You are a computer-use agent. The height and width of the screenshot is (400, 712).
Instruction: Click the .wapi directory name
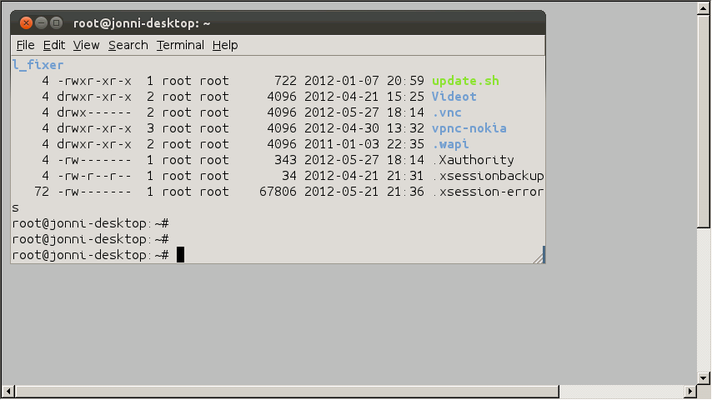pos(450,144)
